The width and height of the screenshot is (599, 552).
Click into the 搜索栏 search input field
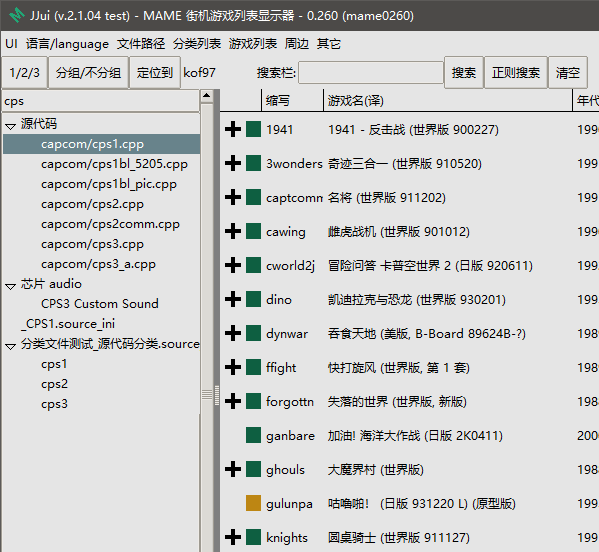point(371,72)
